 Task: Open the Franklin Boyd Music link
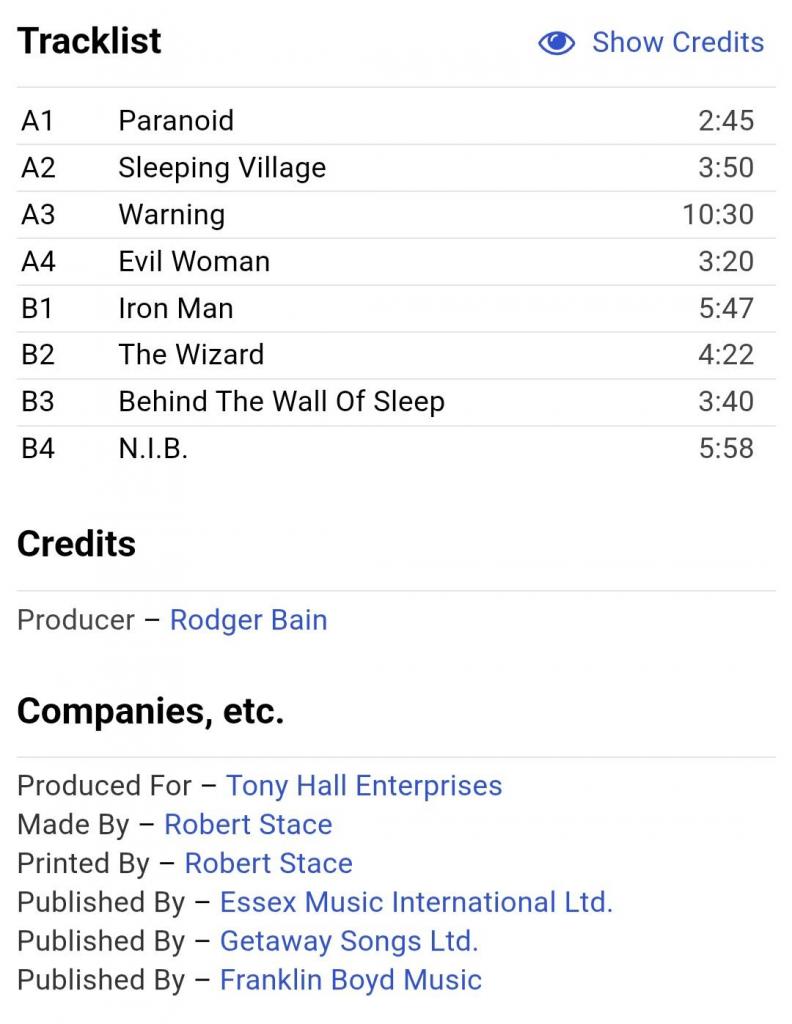[350, 980]
